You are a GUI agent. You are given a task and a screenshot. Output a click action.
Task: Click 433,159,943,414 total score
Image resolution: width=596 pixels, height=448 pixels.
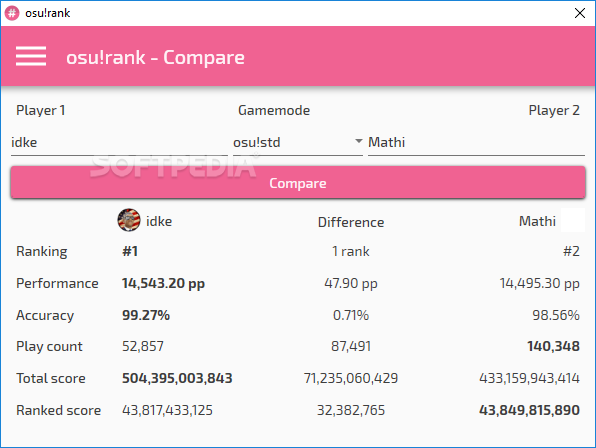pyautogui.click(x=529, y=378)
